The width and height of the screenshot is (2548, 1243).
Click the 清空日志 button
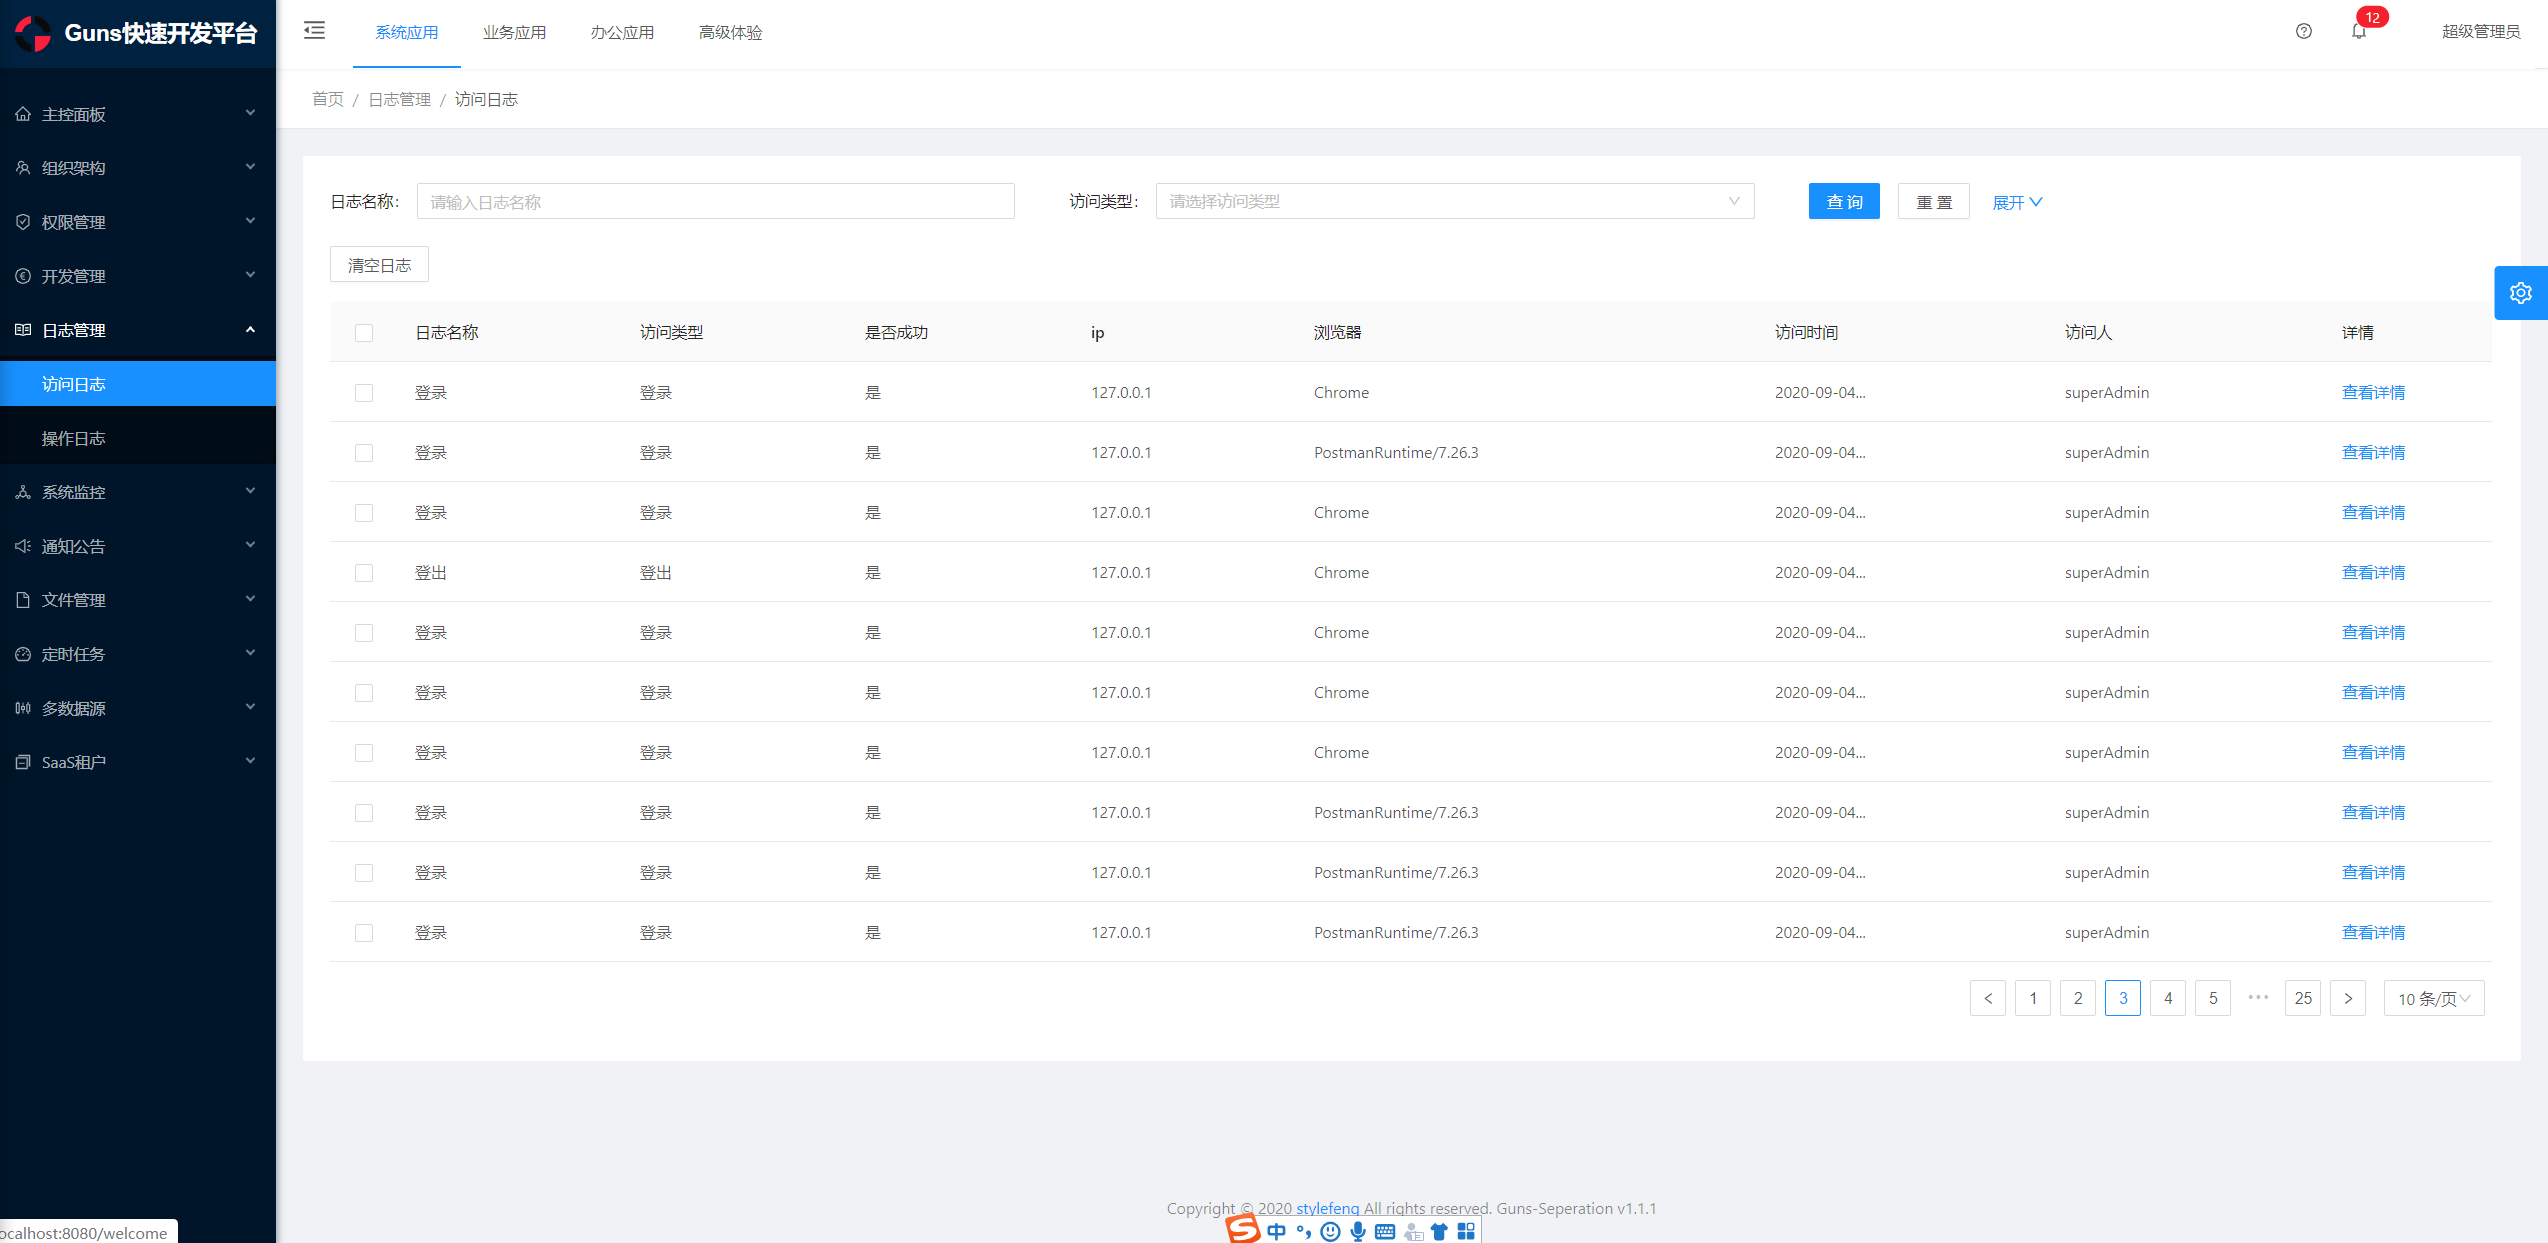click(x=379, y=265)
